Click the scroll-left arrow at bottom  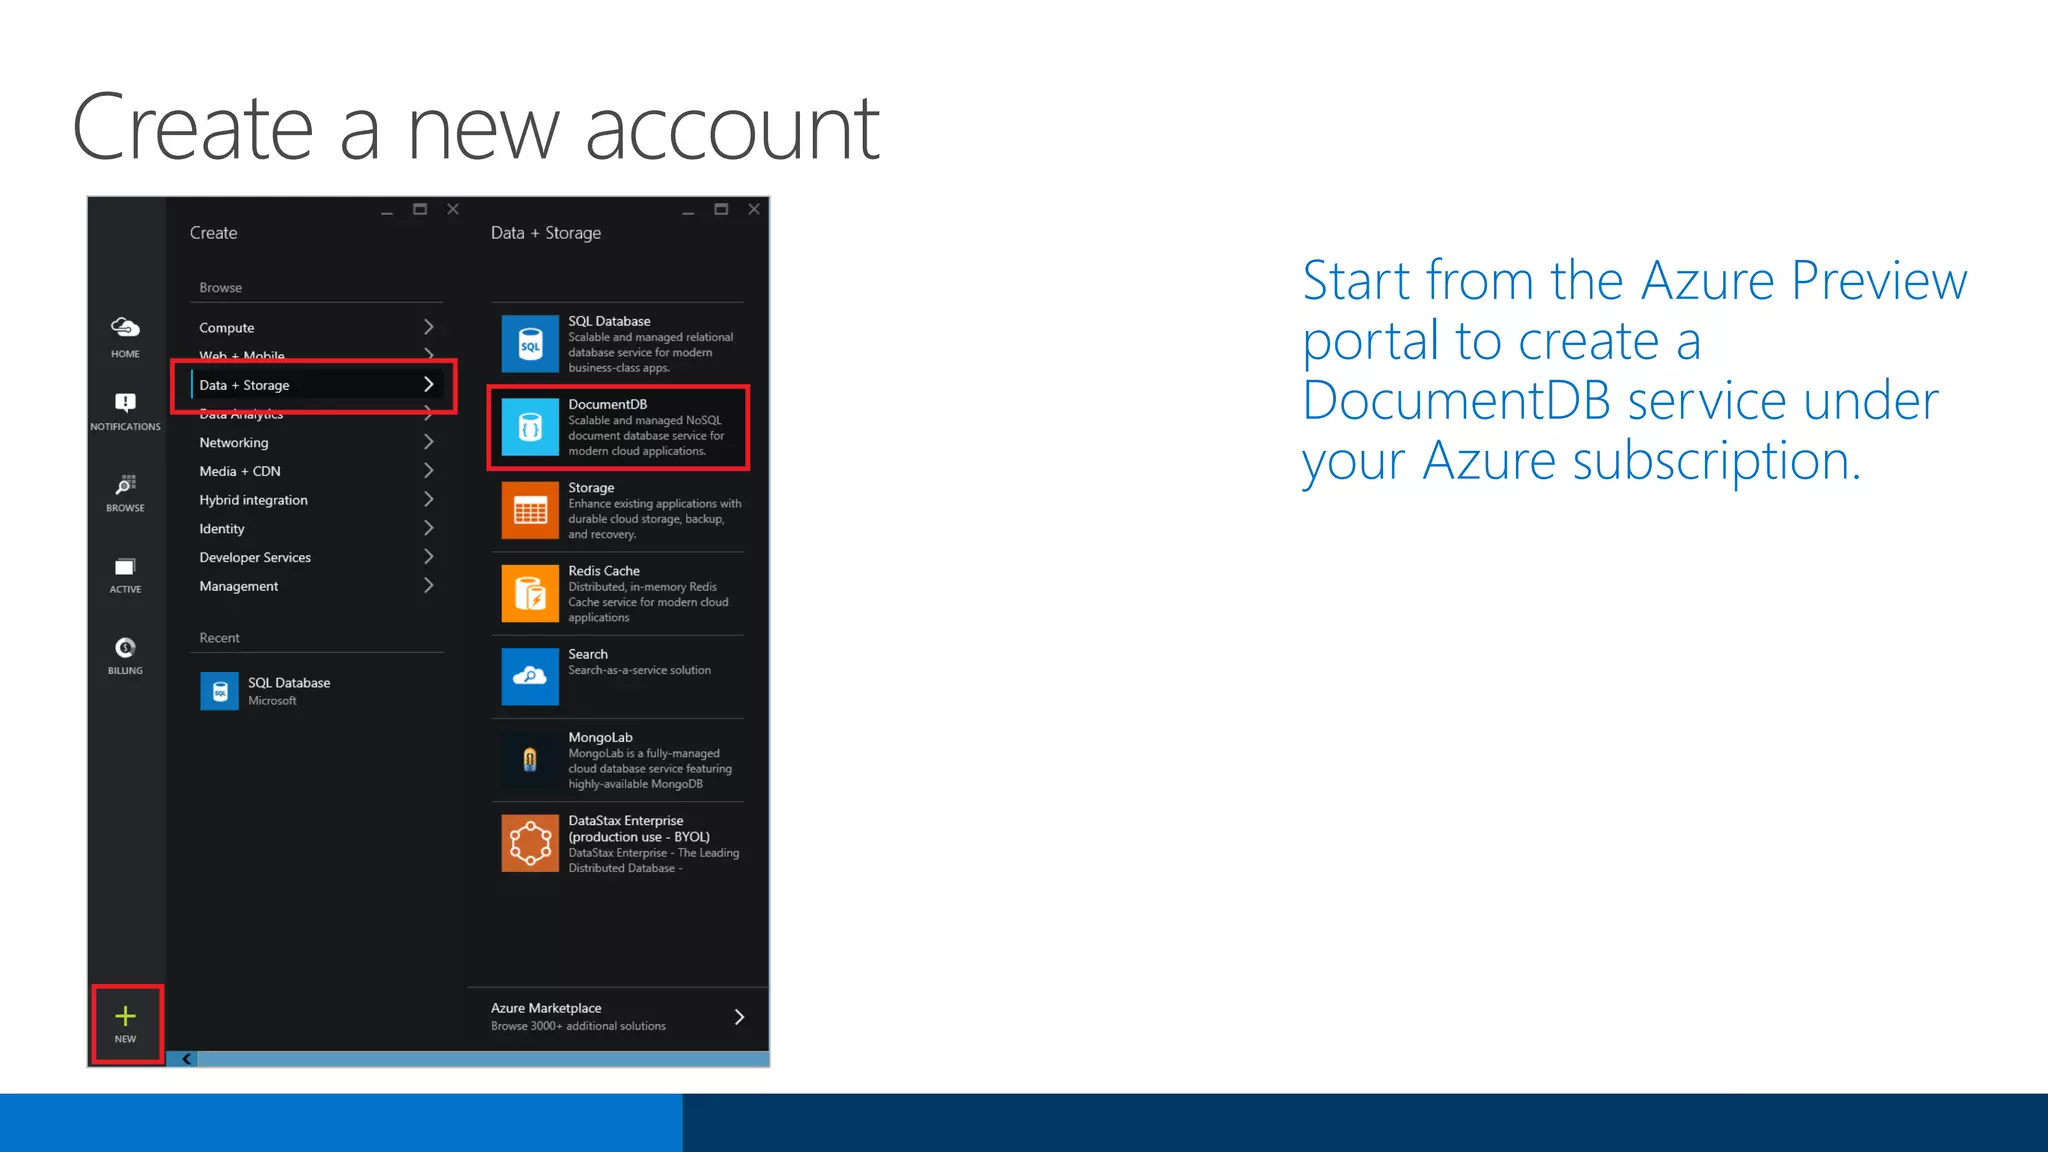click(186, 1059)
